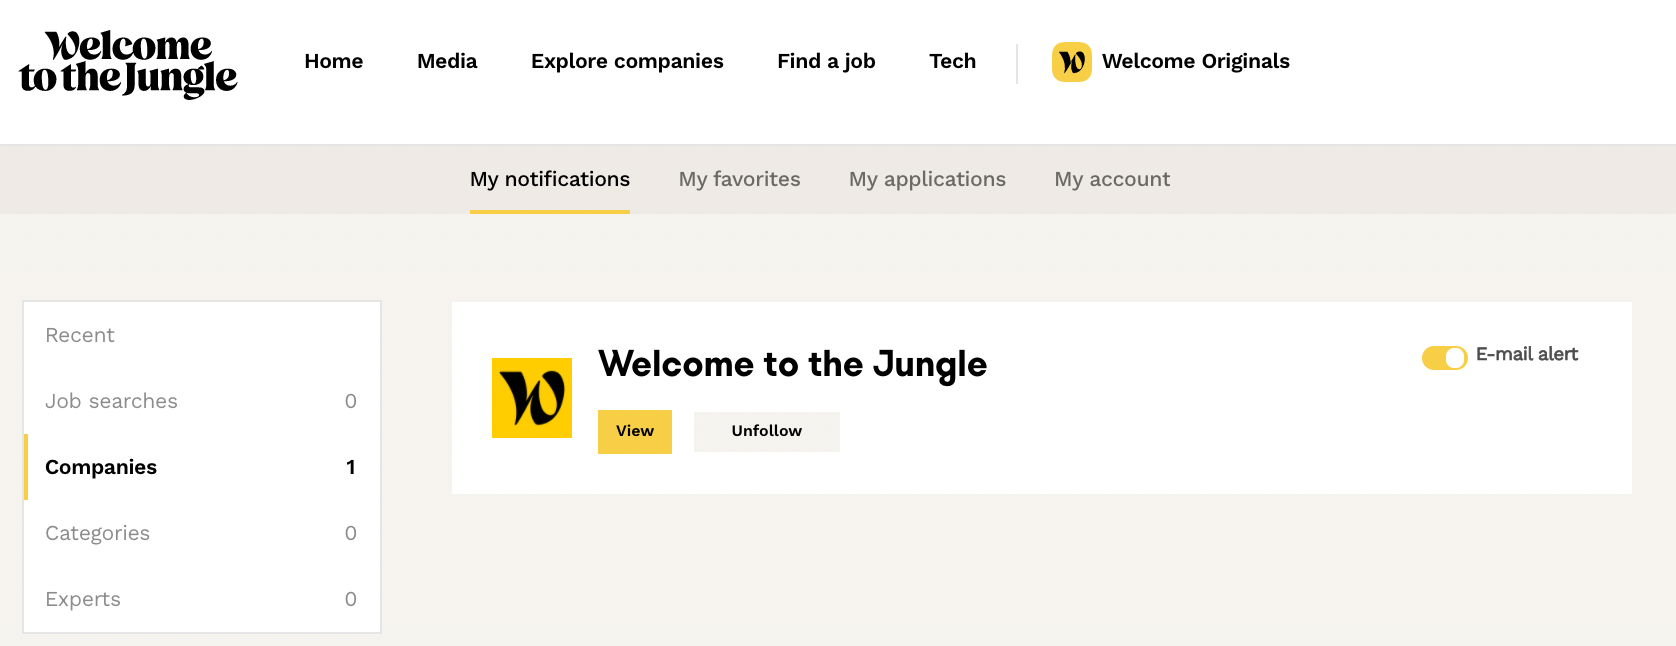Open the Media section
Viewport: 1676px width, 646px height.
pos(447,62)
